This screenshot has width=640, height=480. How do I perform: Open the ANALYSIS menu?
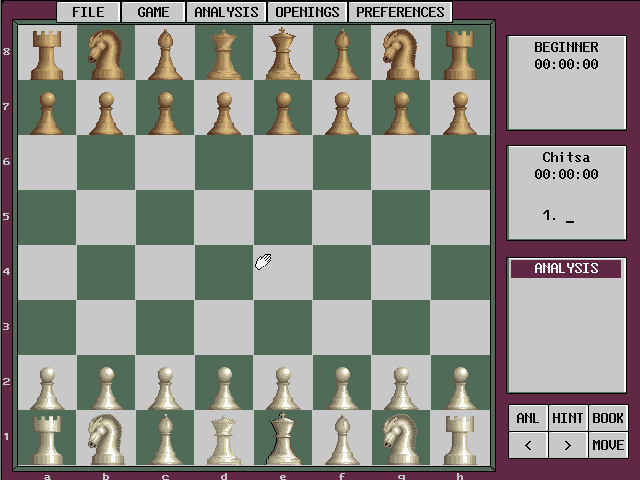pyautogui.click(x=226, y=12)
